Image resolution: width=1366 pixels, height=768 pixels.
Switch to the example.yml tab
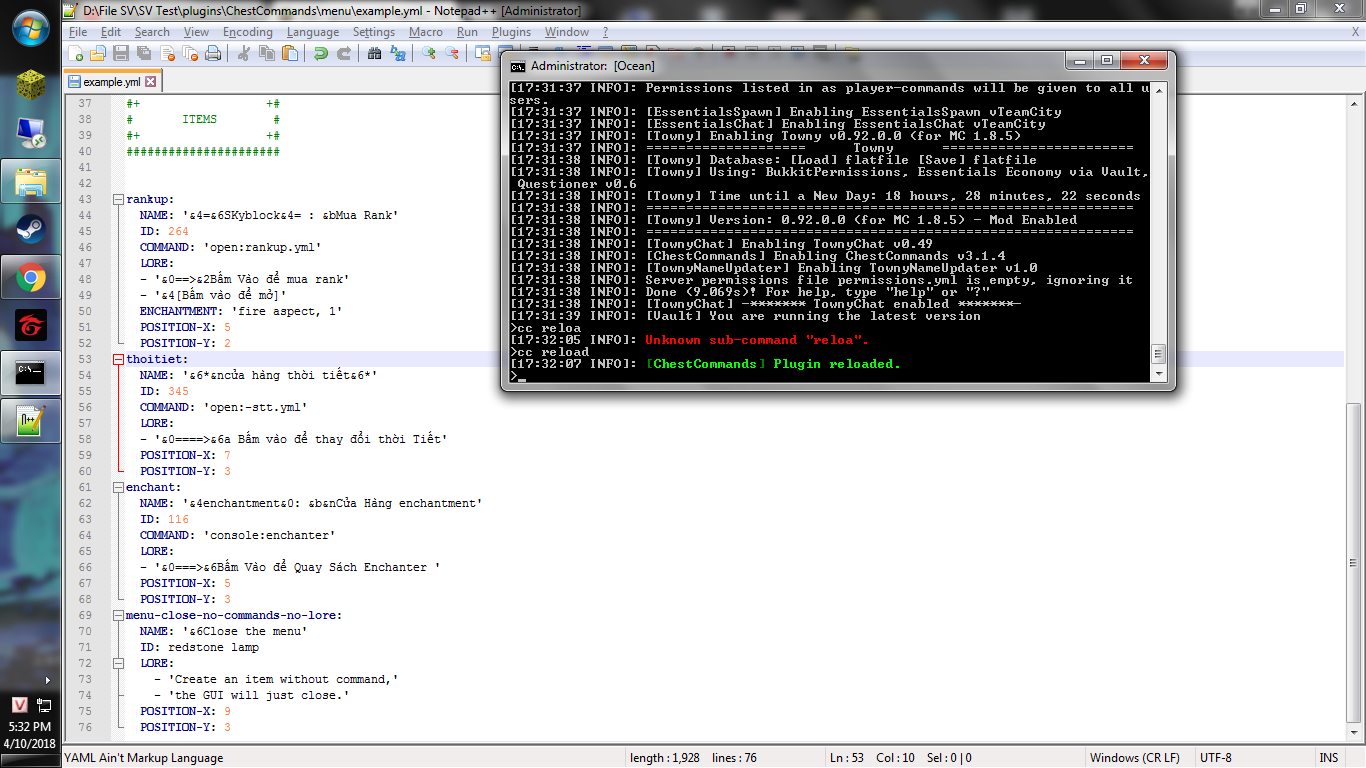110,82
